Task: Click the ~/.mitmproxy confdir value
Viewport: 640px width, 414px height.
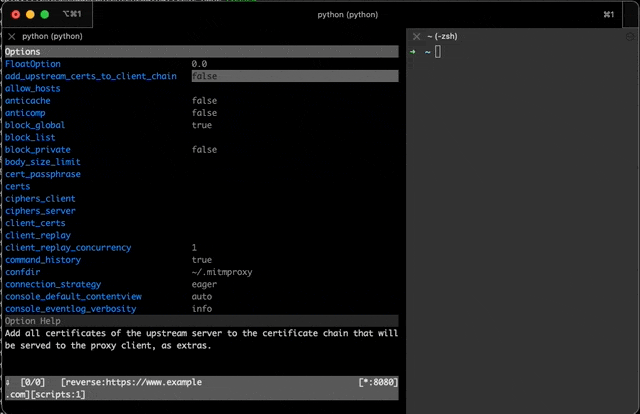Action: [222, 272]
